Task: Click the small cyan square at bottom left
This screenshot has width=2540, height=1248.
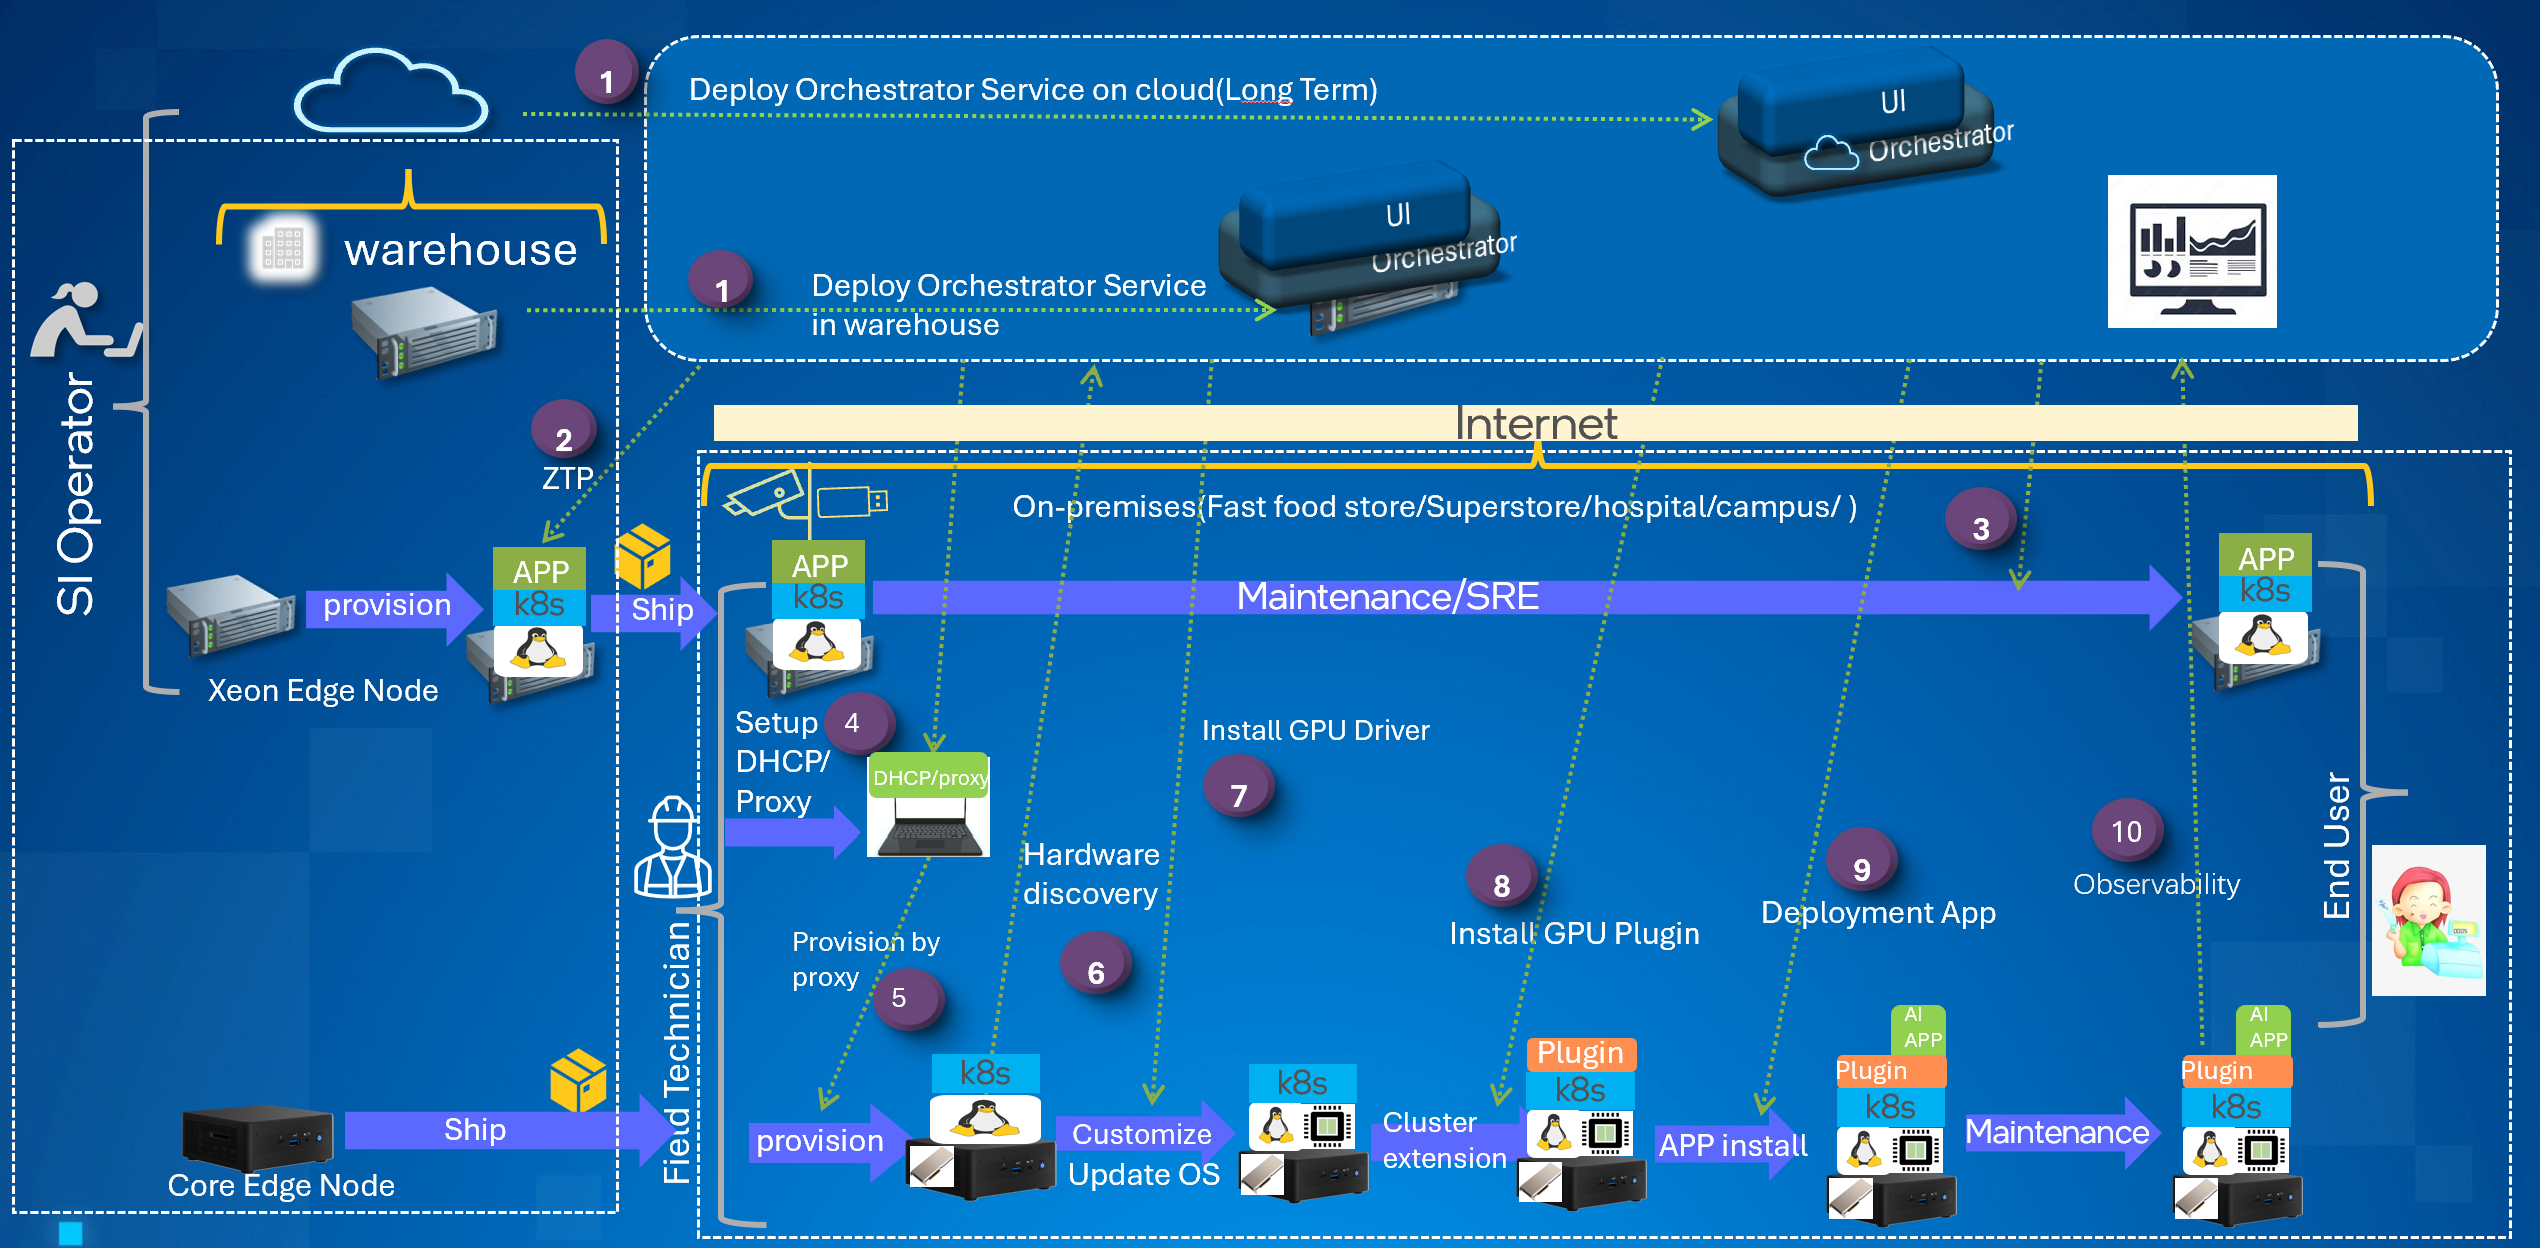Action: click(70, 1233)
